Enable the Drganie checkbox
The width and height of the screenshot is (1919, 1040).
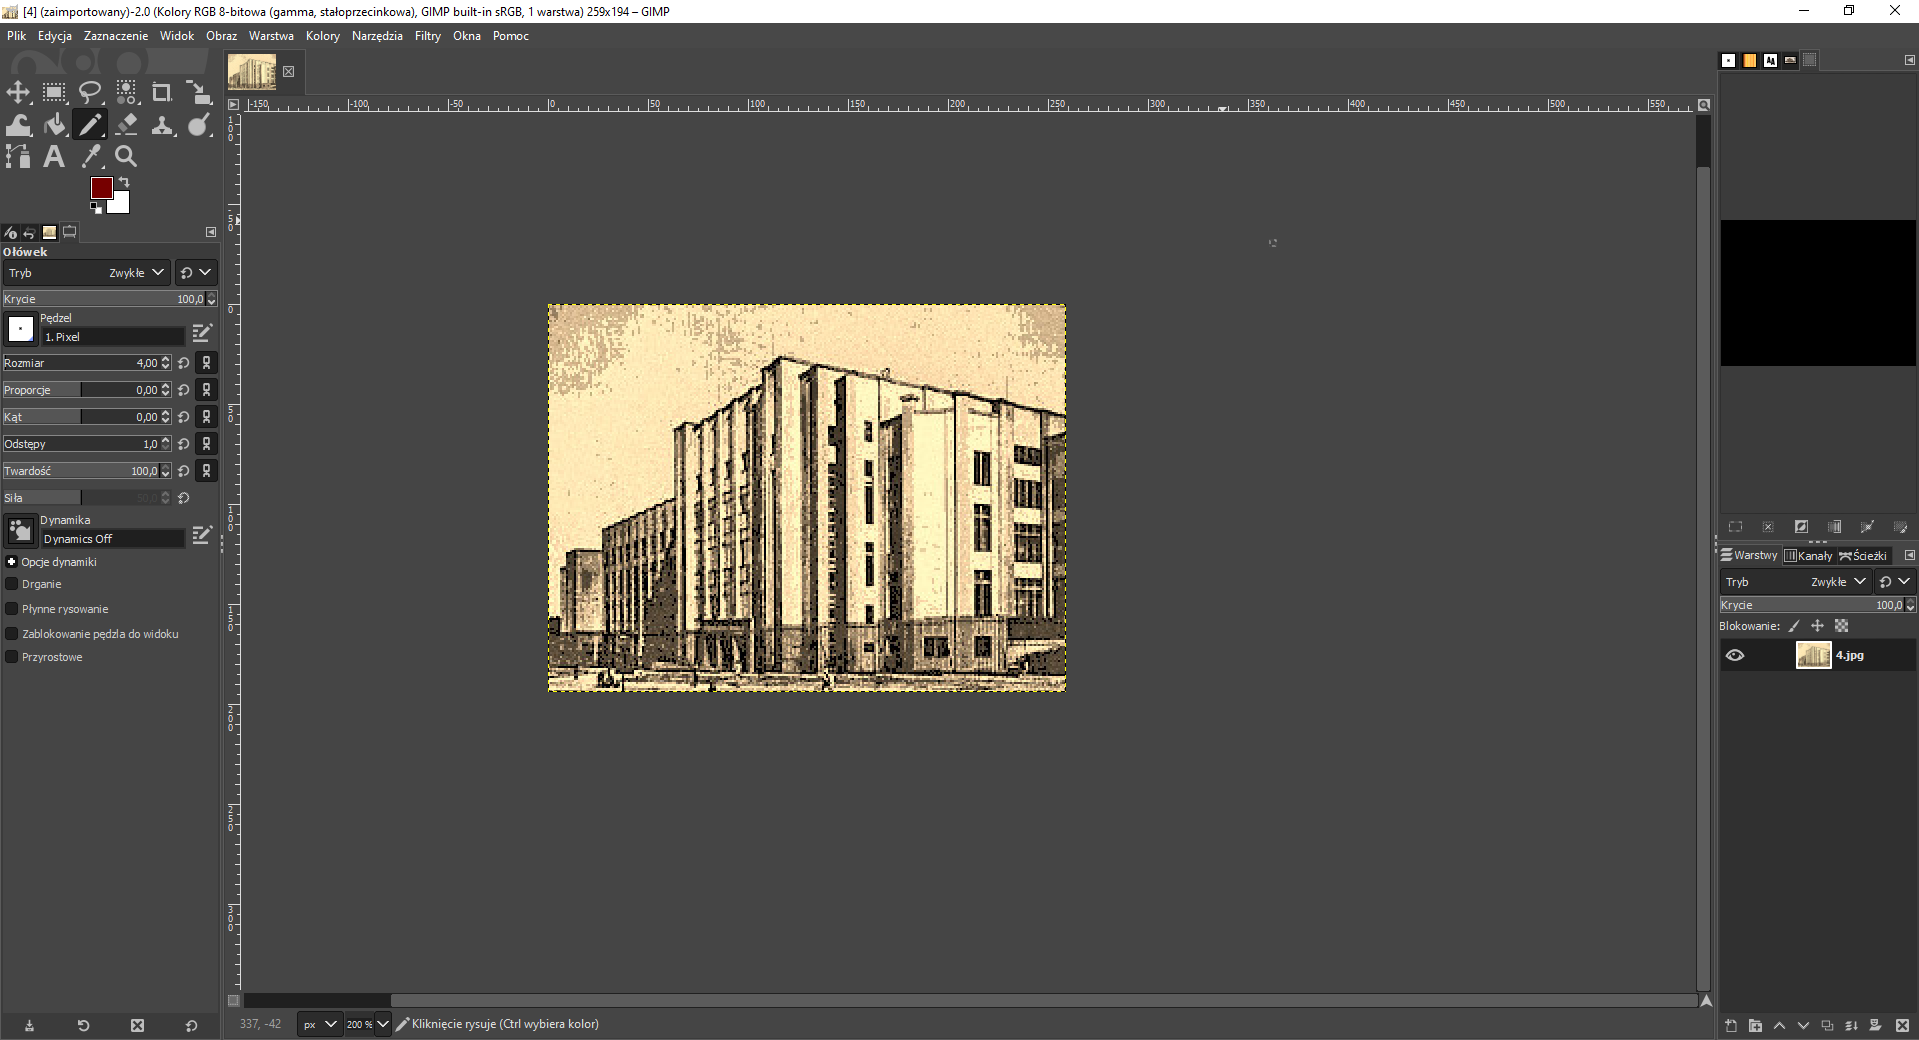(x=12, y=584)
